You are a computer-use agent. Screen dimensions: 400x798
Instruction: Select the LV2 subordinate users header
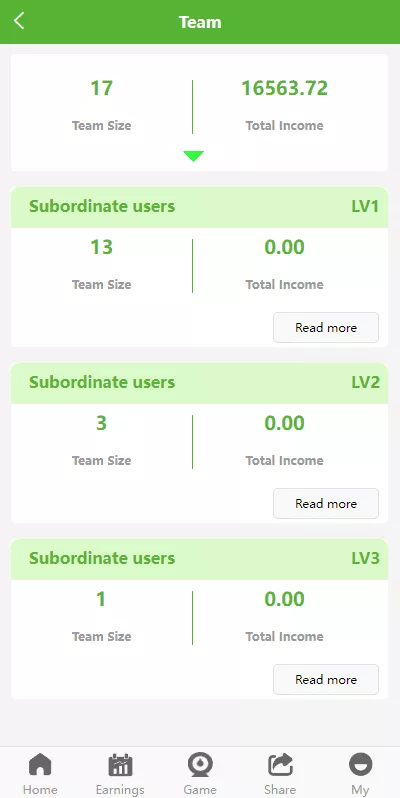(x=199, y=383)
